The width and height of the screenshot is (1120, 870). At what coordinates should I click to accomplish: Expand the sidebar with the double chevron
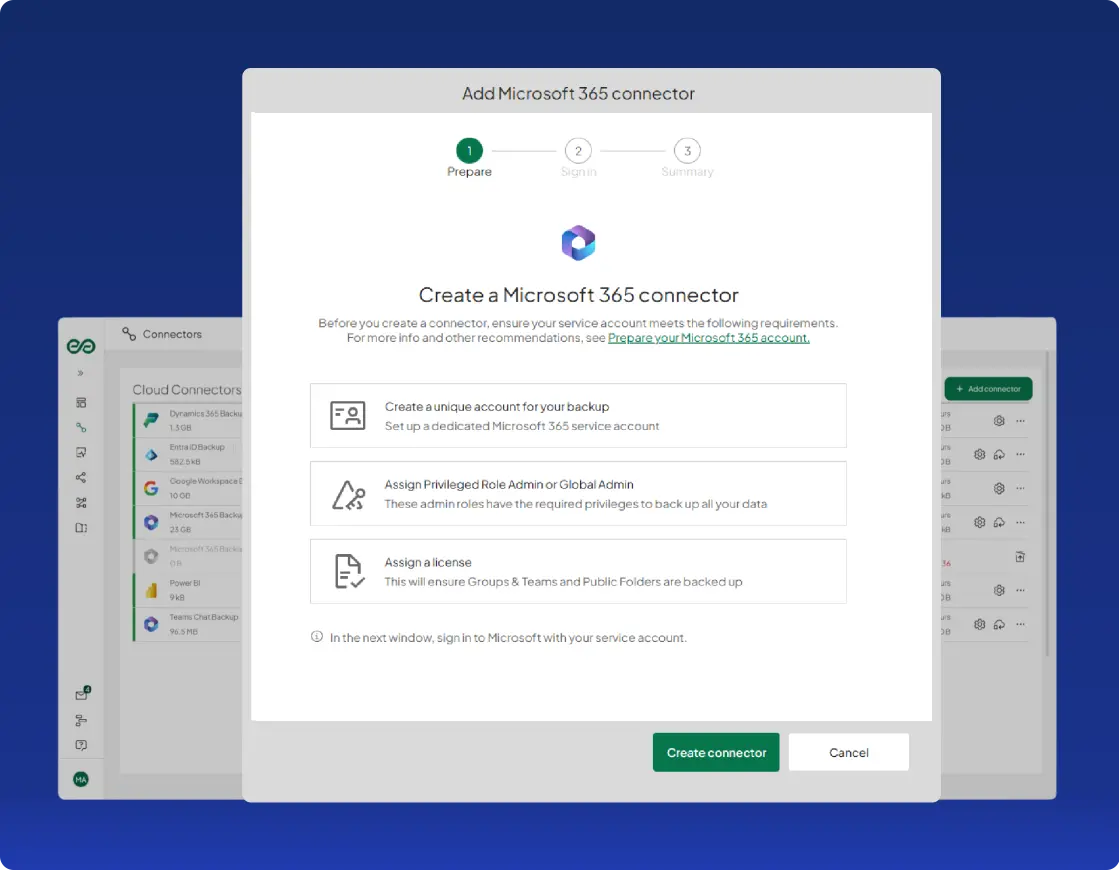pyautogui.click(x=81, y=373)
